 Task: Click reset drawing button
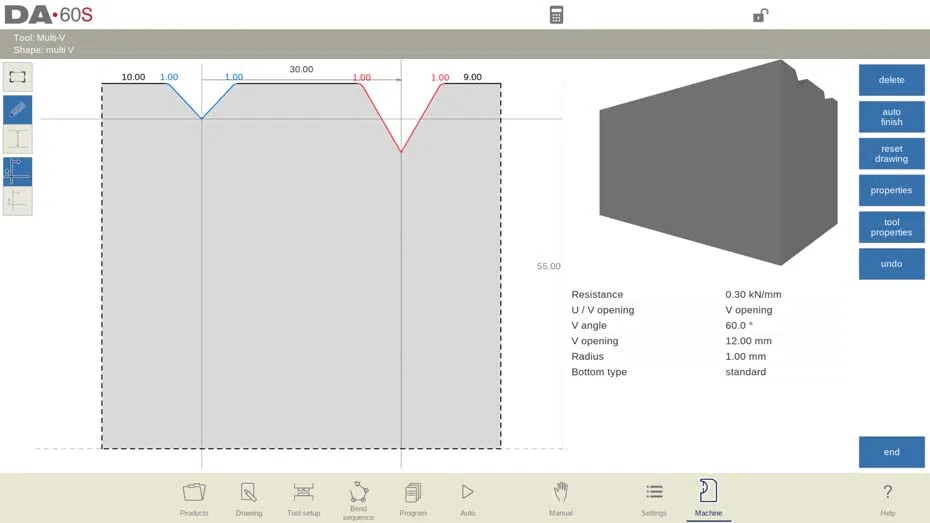tap(891, 154)
